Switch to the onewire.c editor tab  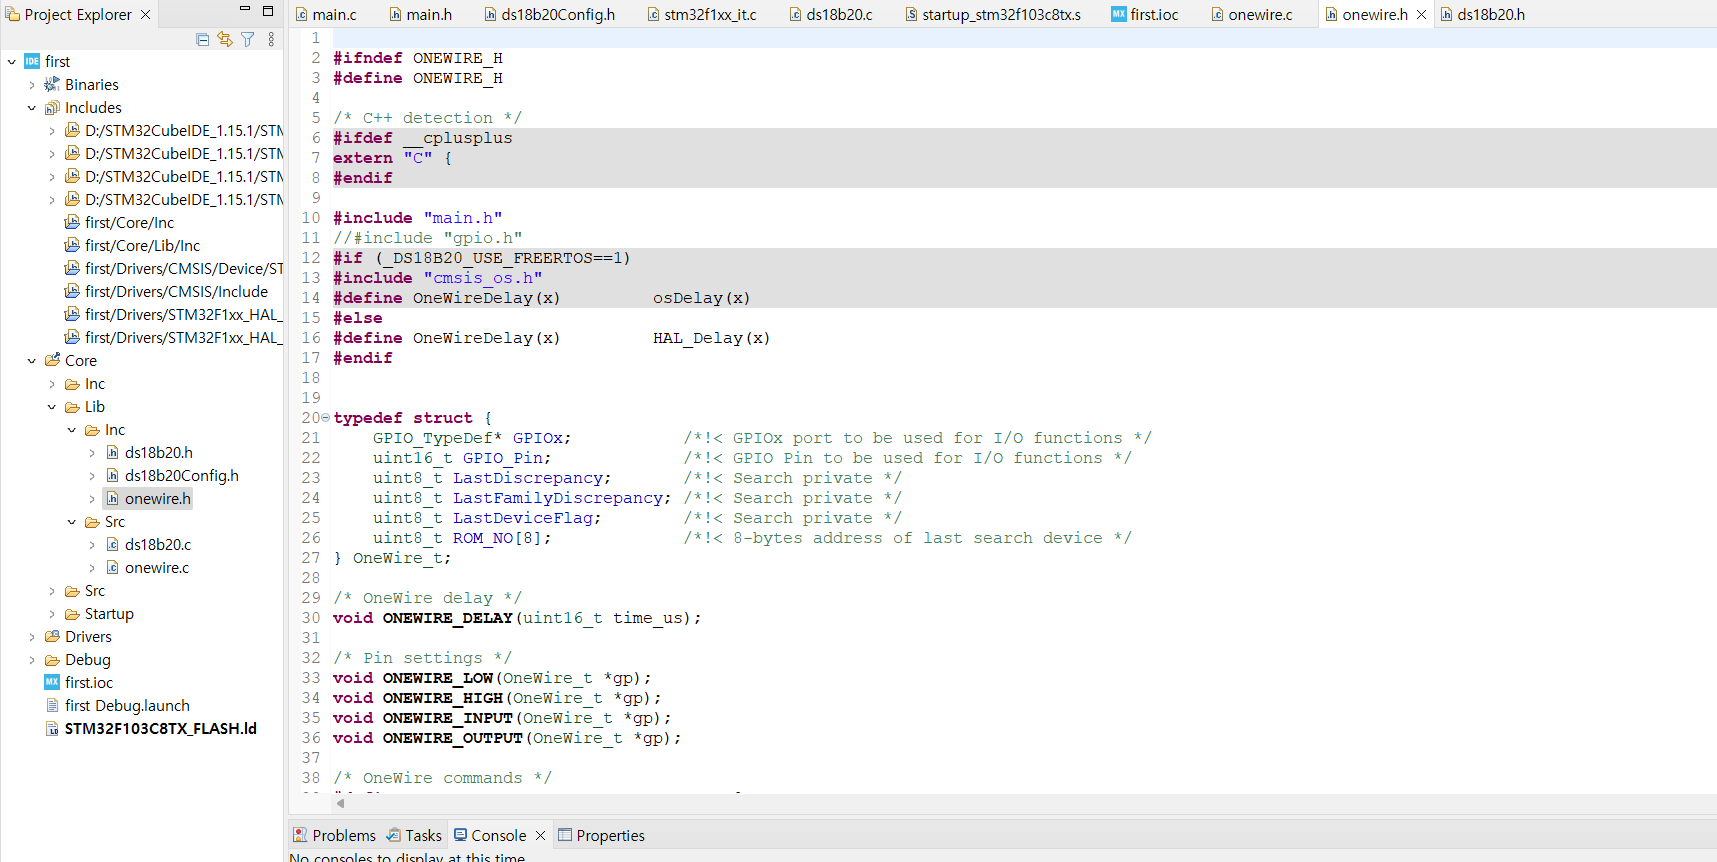point(1252,15)
